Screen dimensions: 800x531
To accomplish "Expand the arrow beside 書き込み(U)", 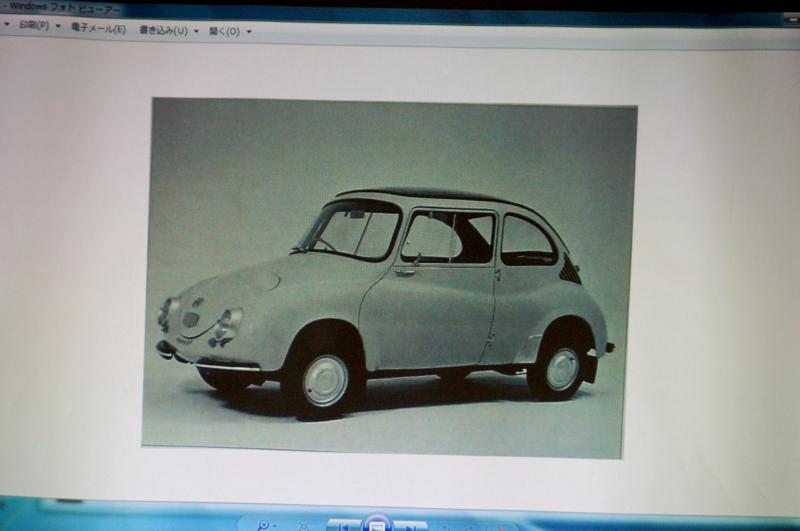I will pos(196,31).
